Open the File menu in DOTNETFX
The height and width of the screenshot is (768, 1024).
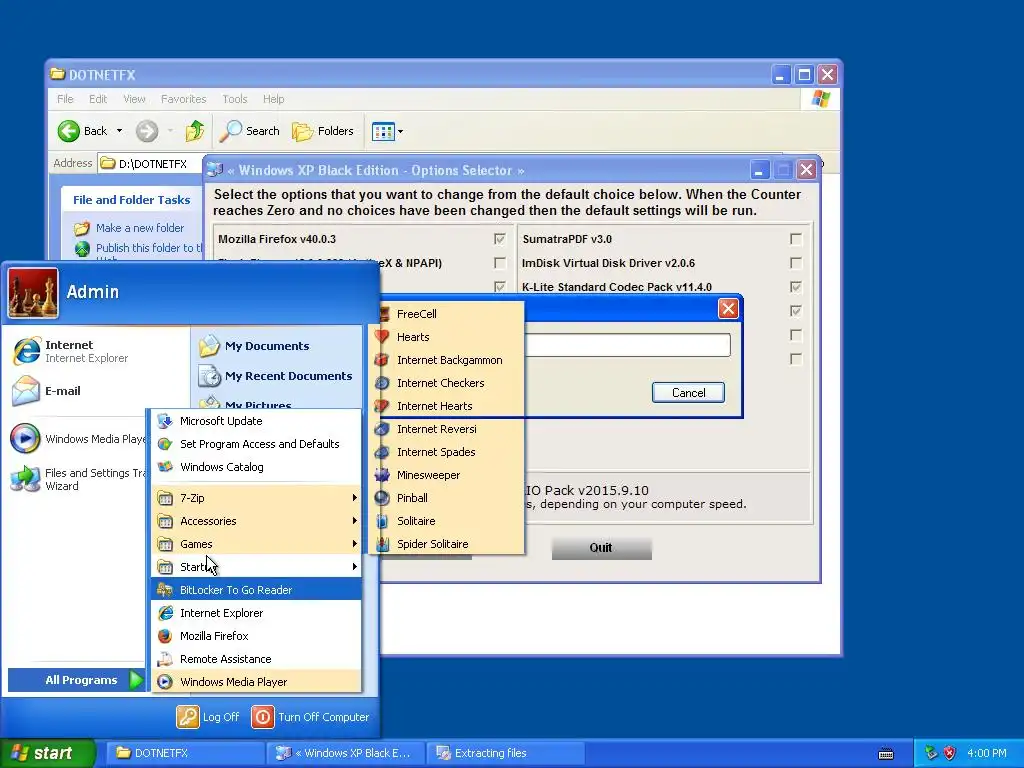[x=65, y=99]
